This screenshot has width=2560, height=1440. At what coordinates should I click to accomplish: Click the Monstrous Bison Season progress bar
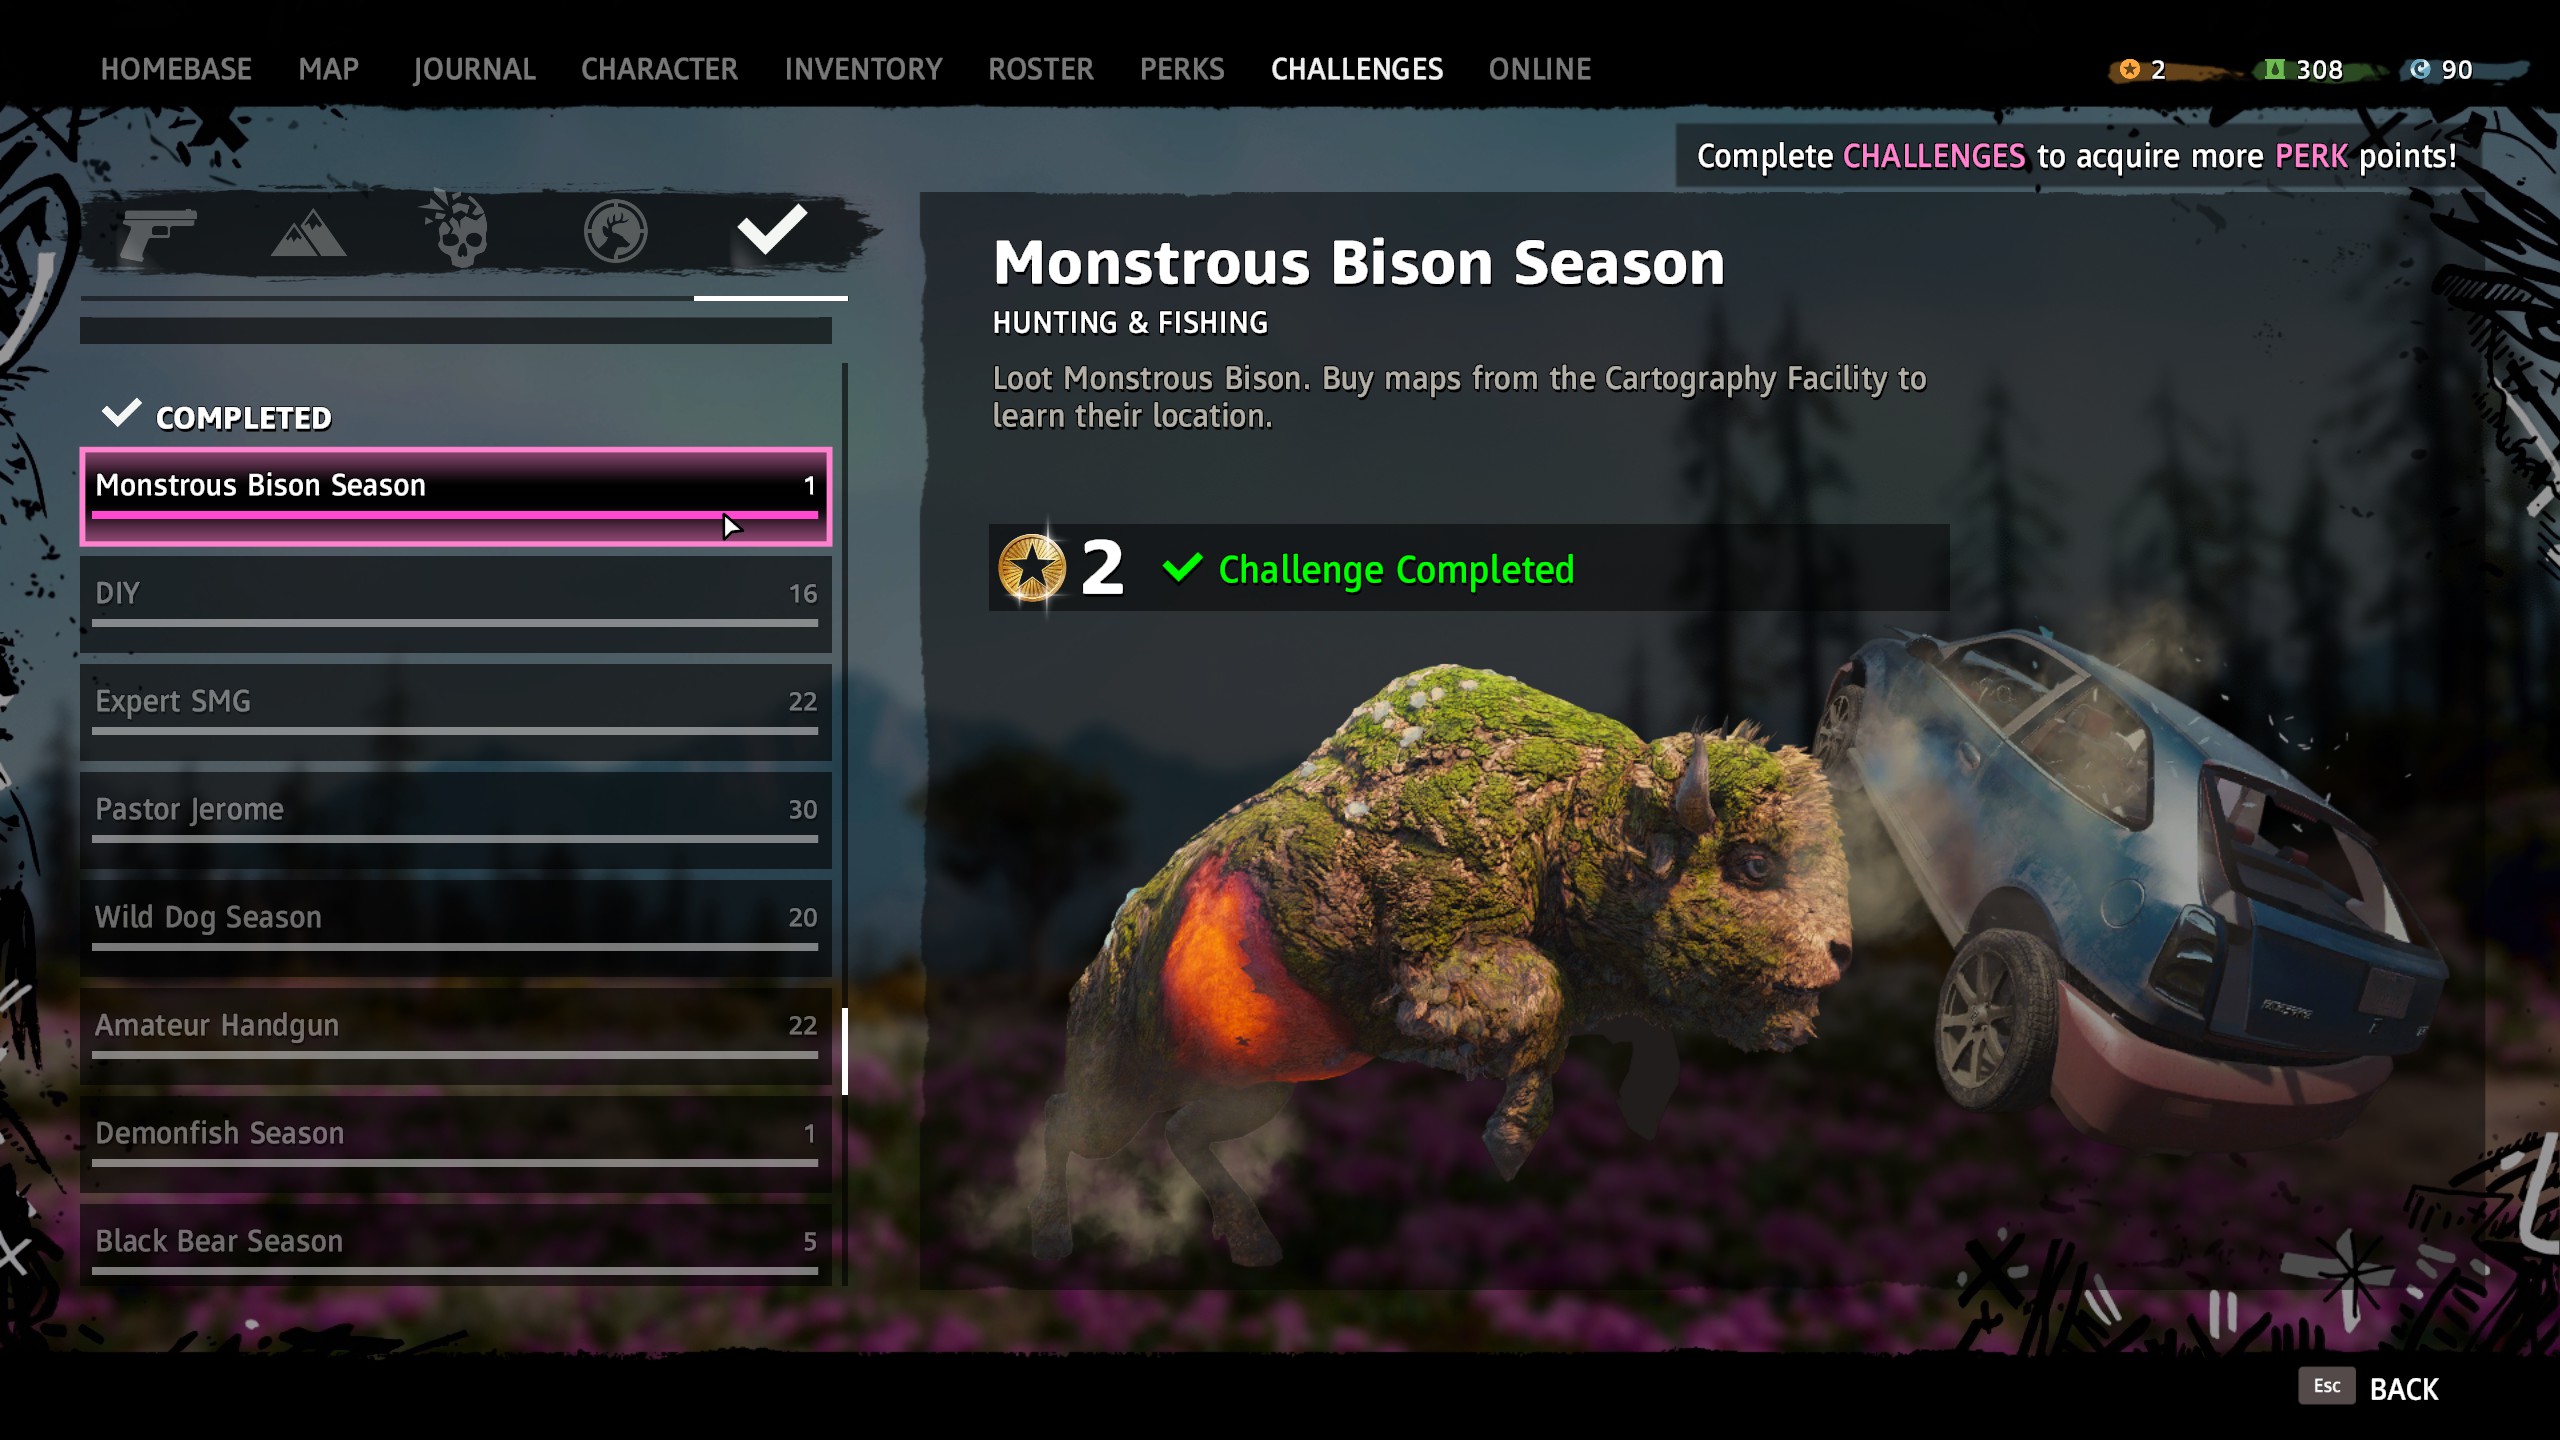455,515
